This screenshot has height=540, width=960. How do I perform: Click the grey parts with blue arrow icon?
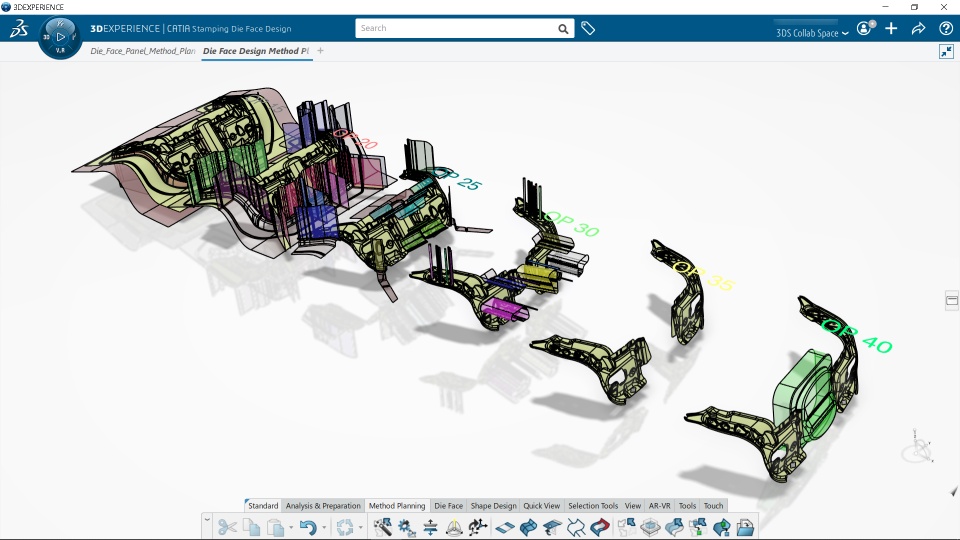tap(626, 527)
